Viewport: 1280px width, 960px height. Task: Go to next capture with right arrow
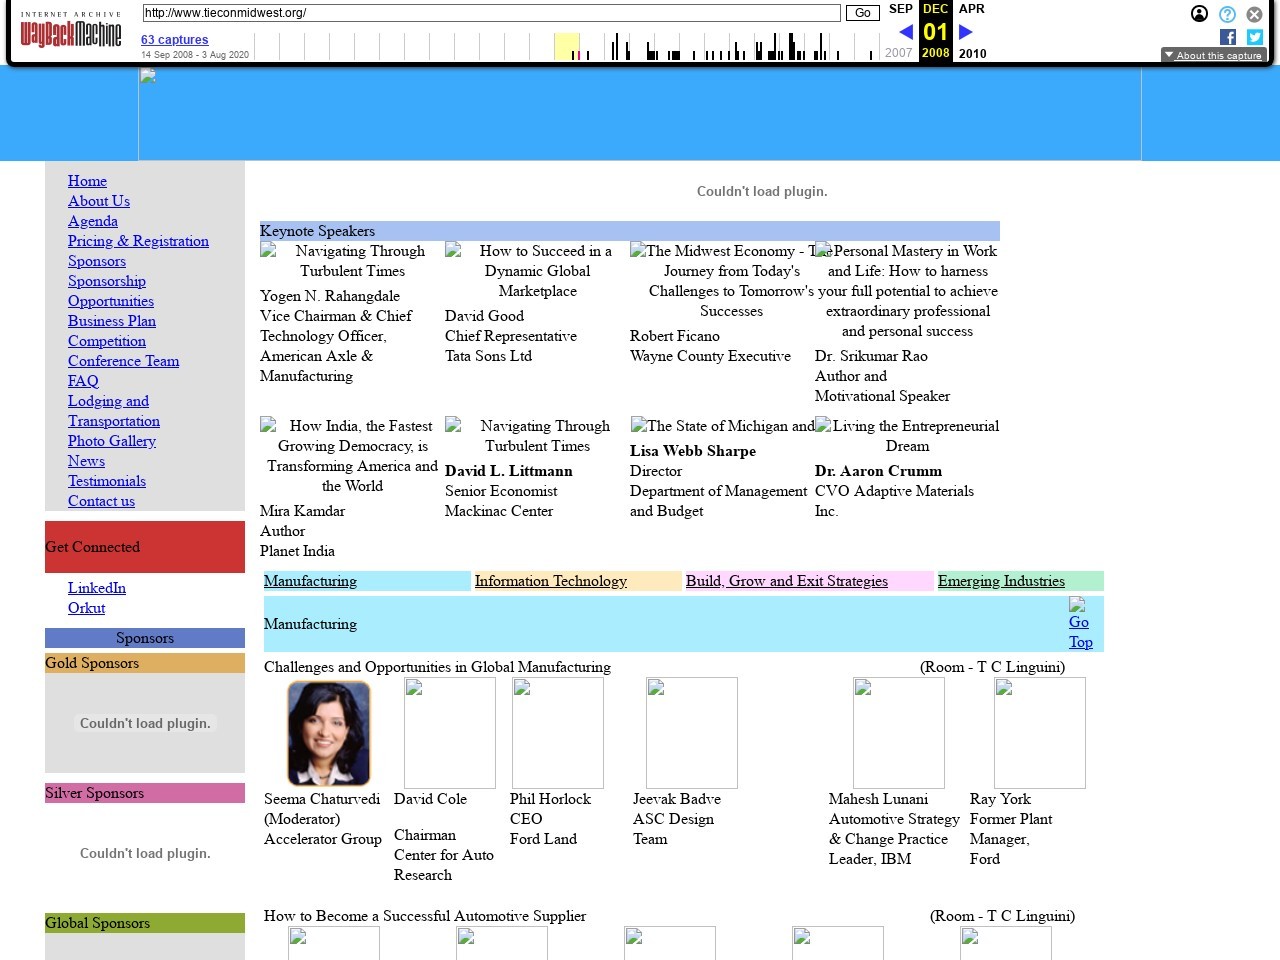click(966, 32)
